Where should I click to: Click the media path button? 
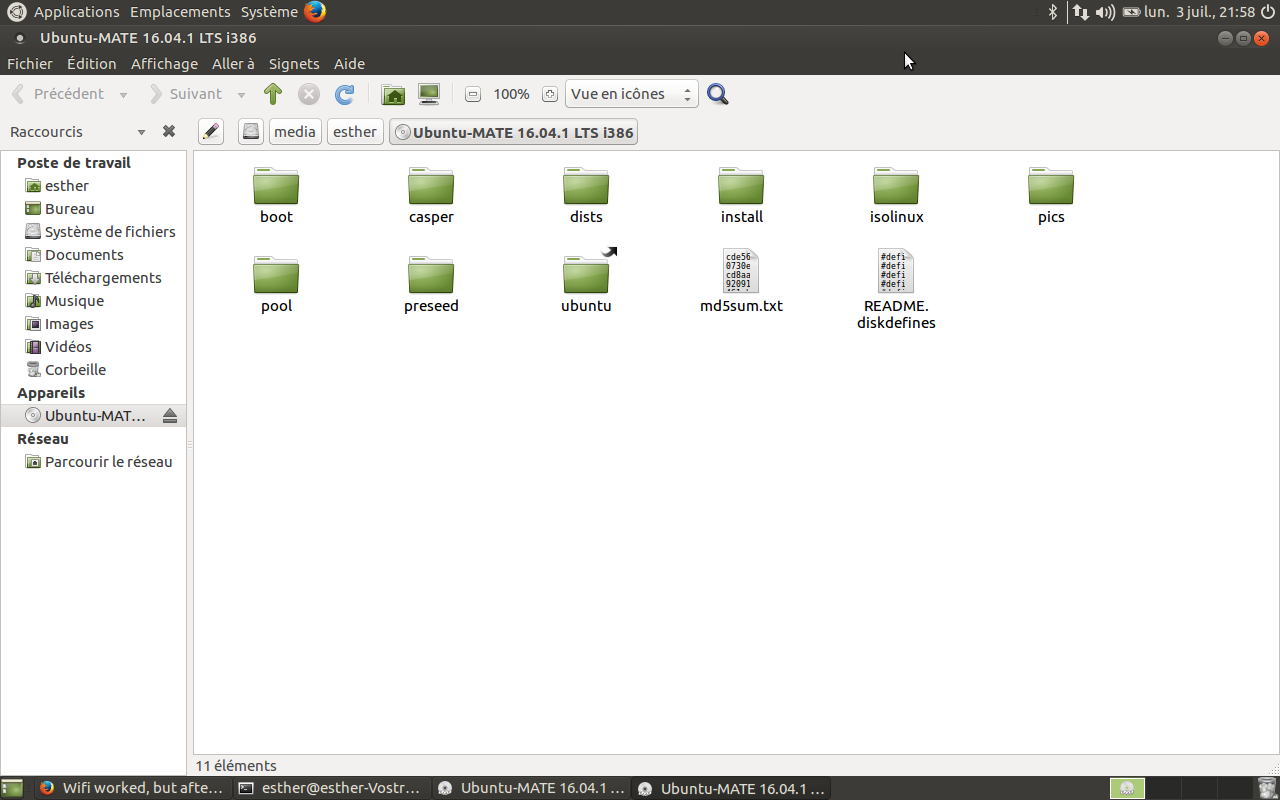(295, 131)
